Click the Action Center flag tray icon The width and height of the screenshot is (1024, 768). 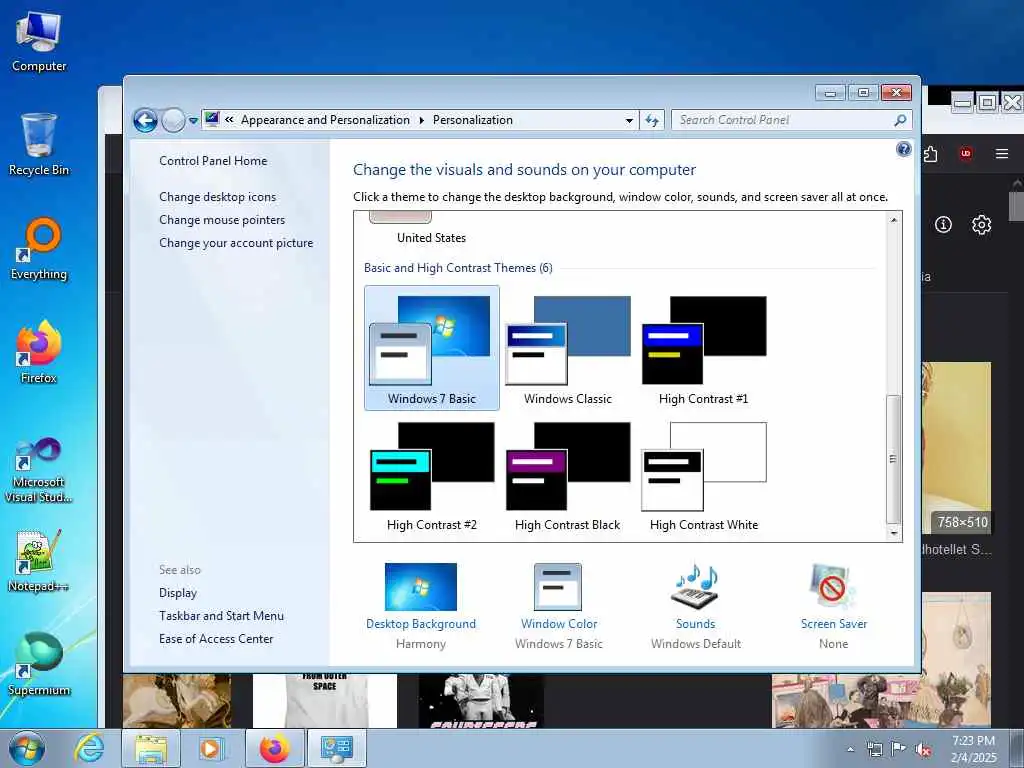(x=899, y=749)
